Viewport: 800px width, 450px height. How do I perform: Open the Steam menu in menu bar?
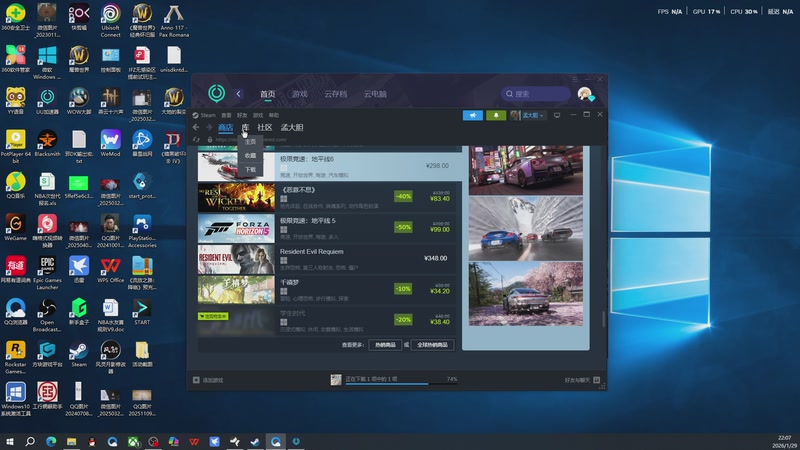tap(205, 115)
